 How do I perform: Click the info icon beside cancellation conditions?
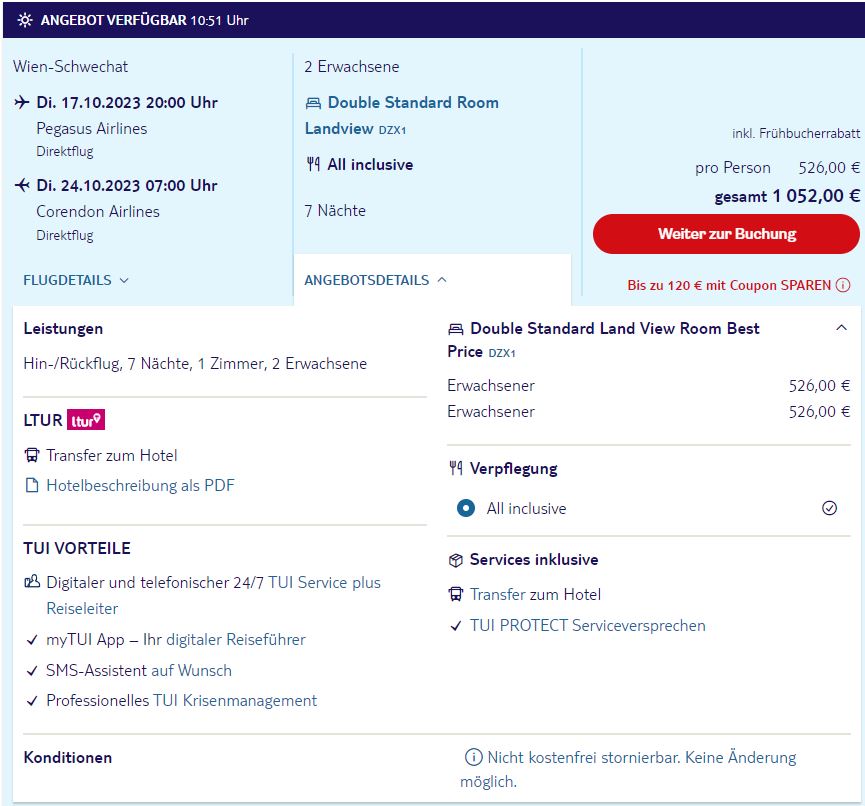pos(473,757)
